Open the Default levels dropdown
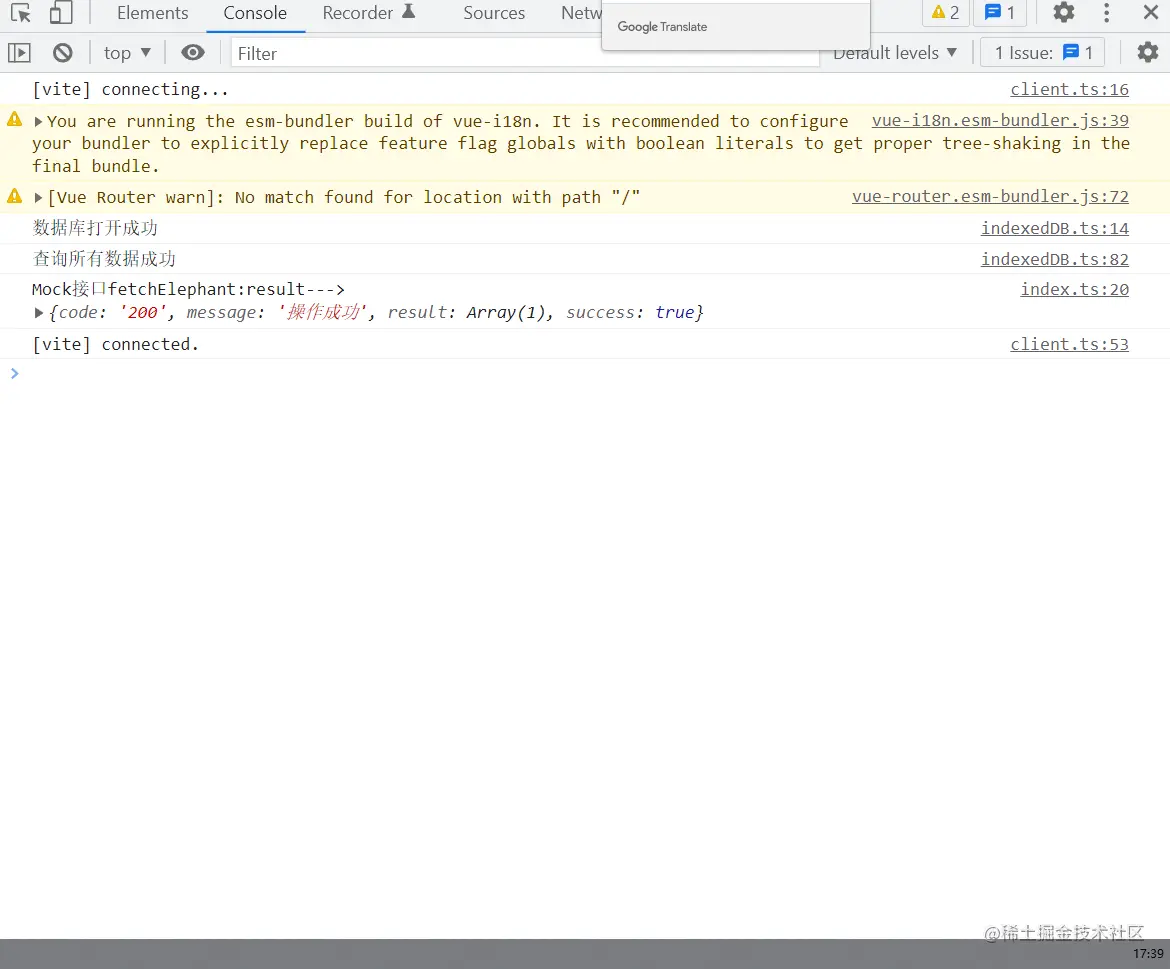Viewport: 1170px width, 969px height. pyautogui.click(x=895, y=53)
